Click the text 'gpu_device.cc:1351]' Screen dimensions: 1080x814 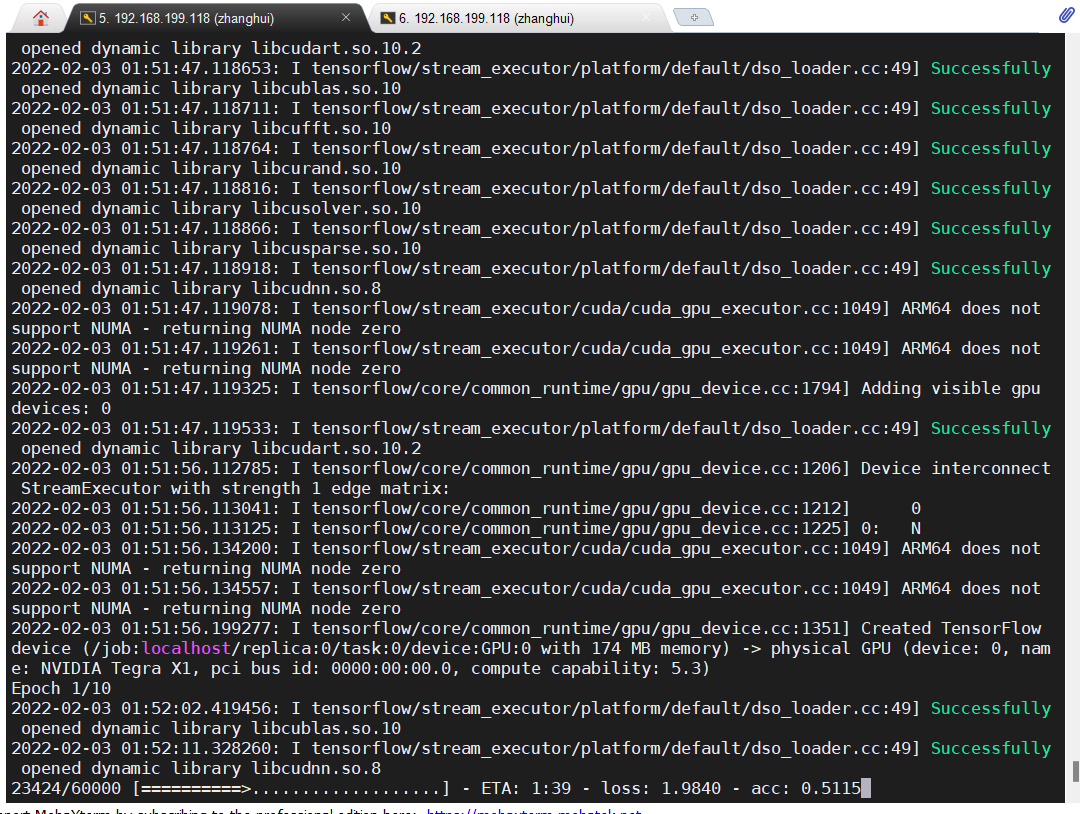point(756,628)
